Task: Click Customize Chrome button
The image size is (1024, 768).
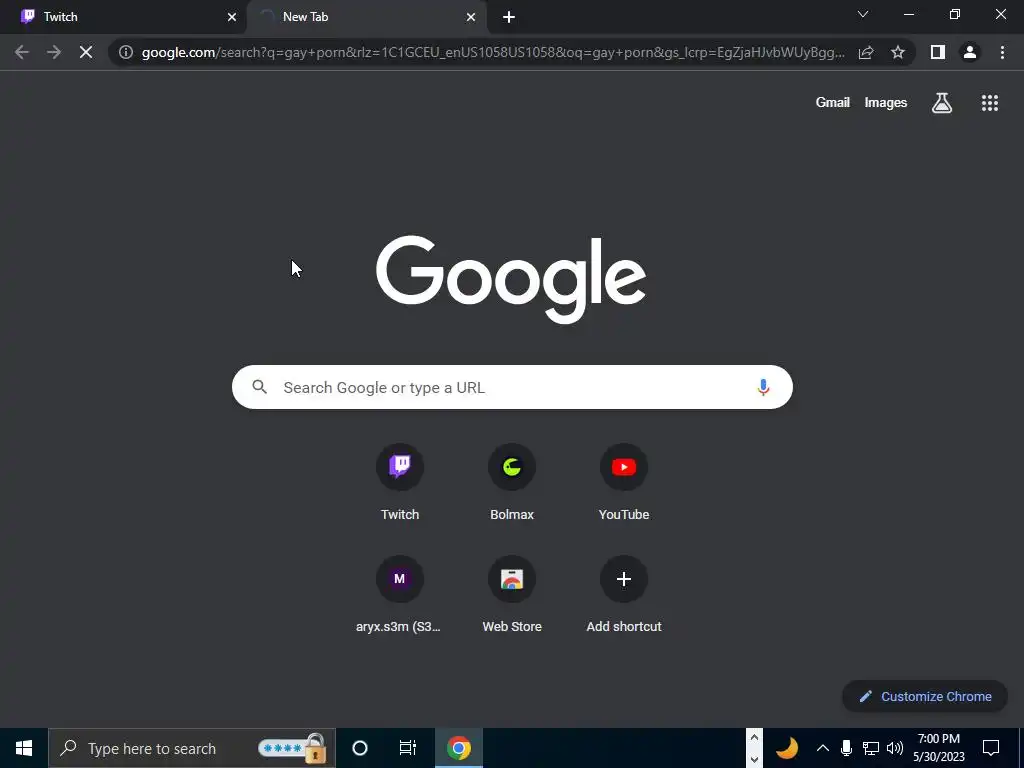Action: pos(925,696)
